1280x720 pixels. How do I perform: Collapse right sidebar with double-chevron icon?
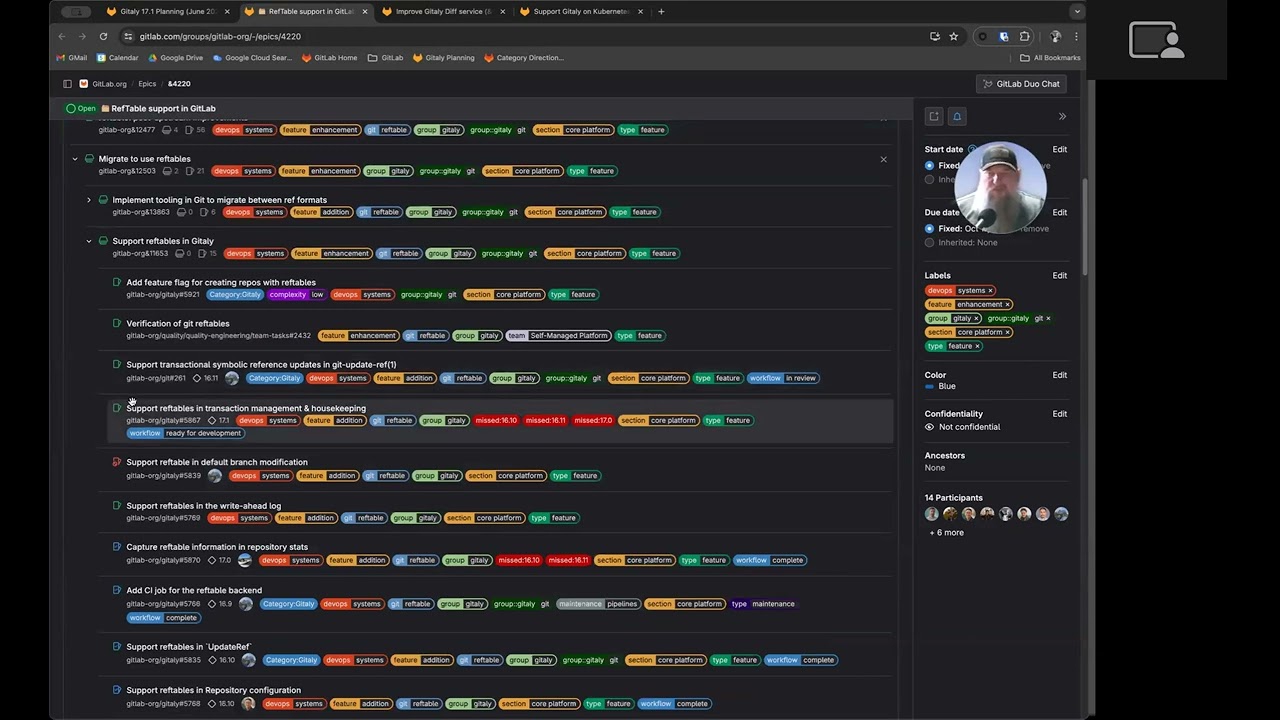pyautogui.click(x=1062, y=117)
